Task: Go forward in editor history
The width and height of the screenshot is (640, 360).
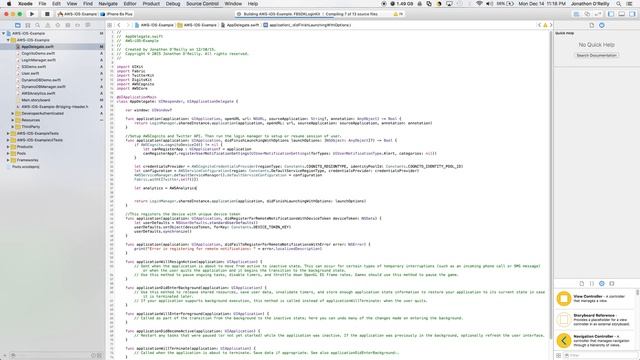Action: coord(128,25)
